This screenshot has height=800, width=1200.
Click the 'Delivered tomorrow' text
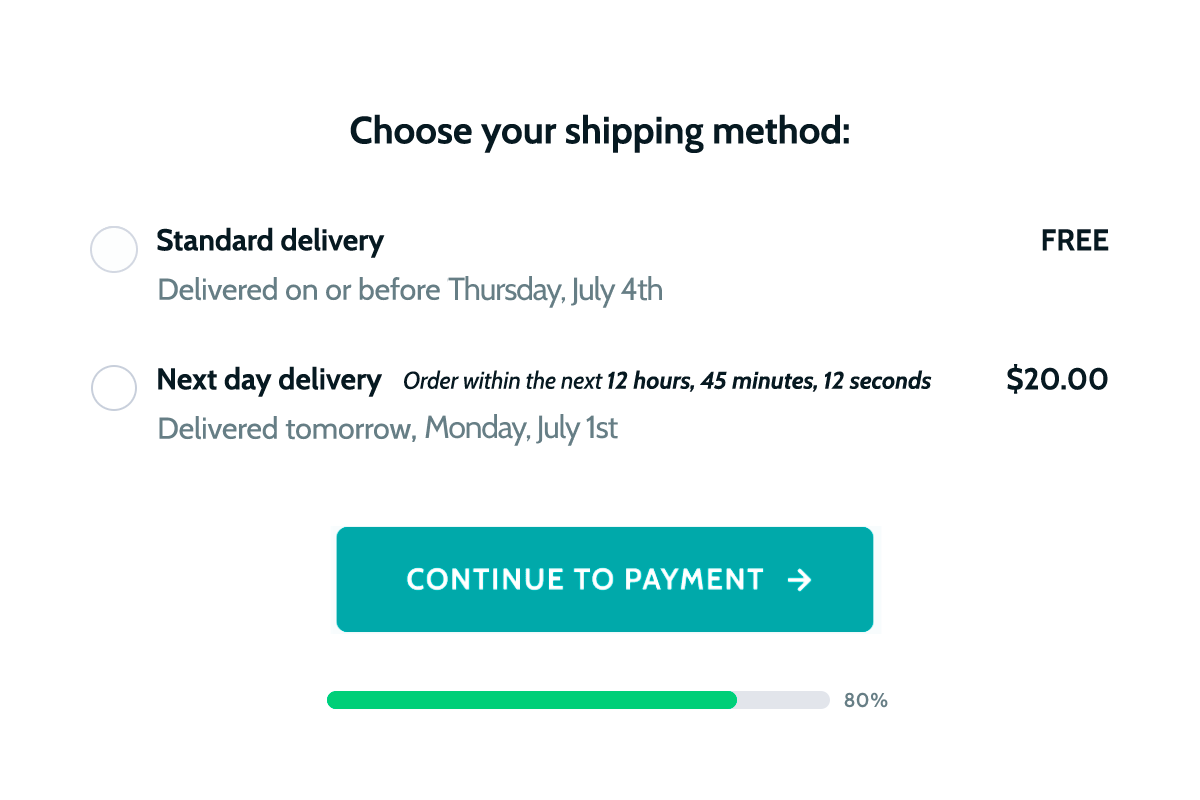click(x=287, y=428)
